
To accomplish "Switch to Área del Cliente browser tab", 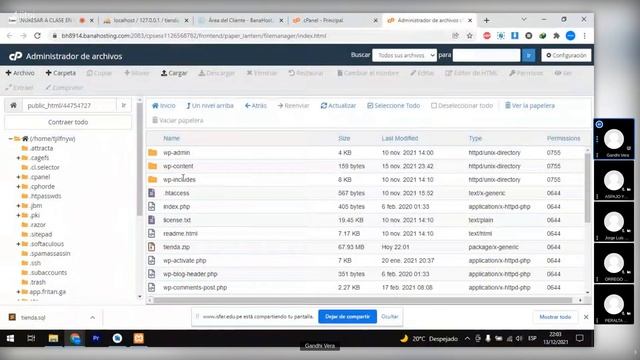I will [x=240, y=20].
